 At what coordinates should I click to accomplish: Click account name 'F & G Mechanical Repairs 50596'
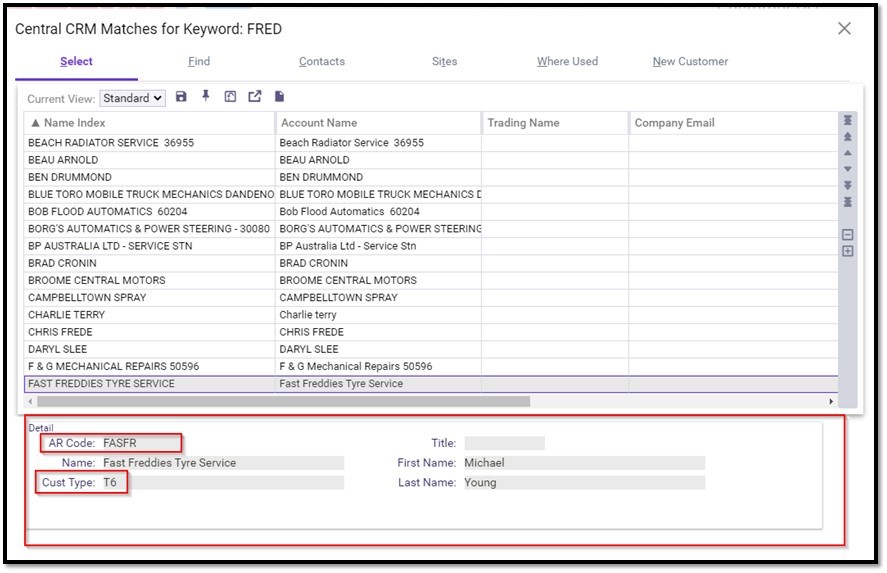[x=356, y=366]
